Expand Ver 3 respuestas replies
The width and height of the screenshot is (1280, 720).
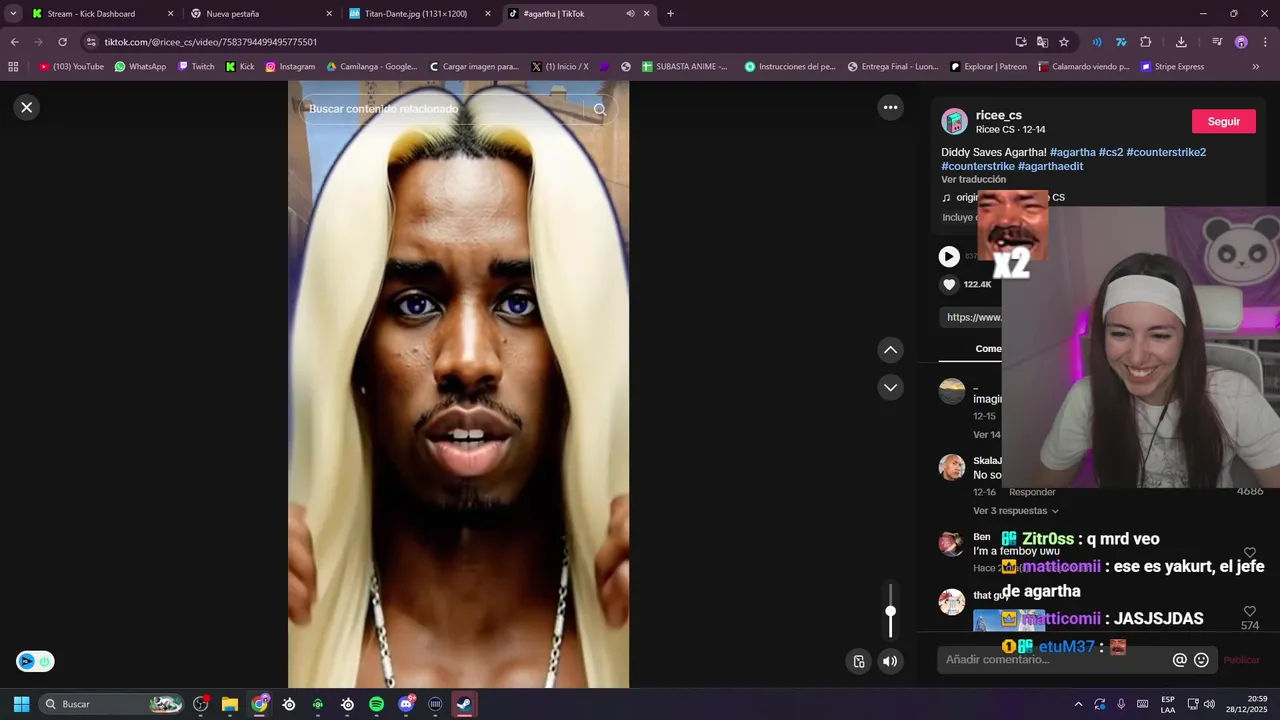(x=1015, y=511)
